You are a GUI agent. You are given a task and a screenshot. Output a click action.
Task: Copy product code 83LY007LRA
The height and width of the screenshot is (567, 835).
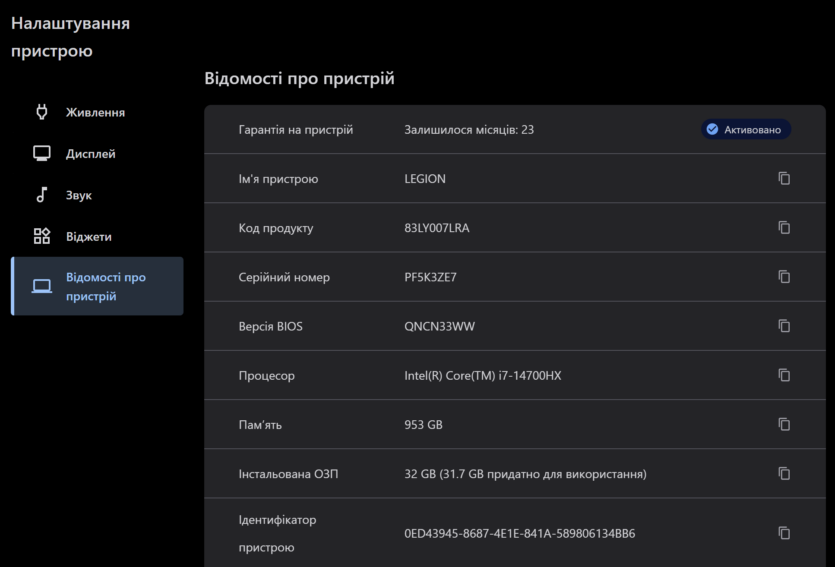pyautogui.click(x=784, y=227)
